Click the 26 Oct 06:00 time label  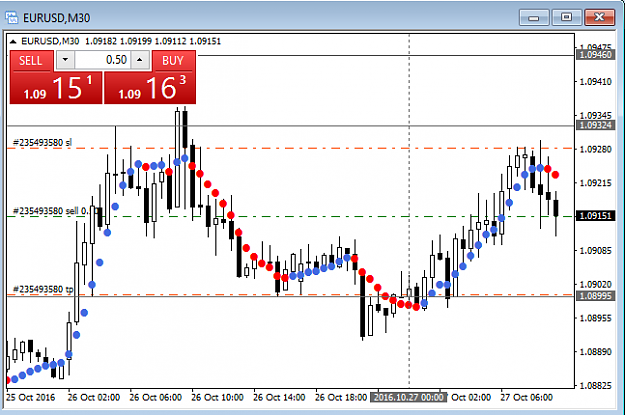coord(155,397)
